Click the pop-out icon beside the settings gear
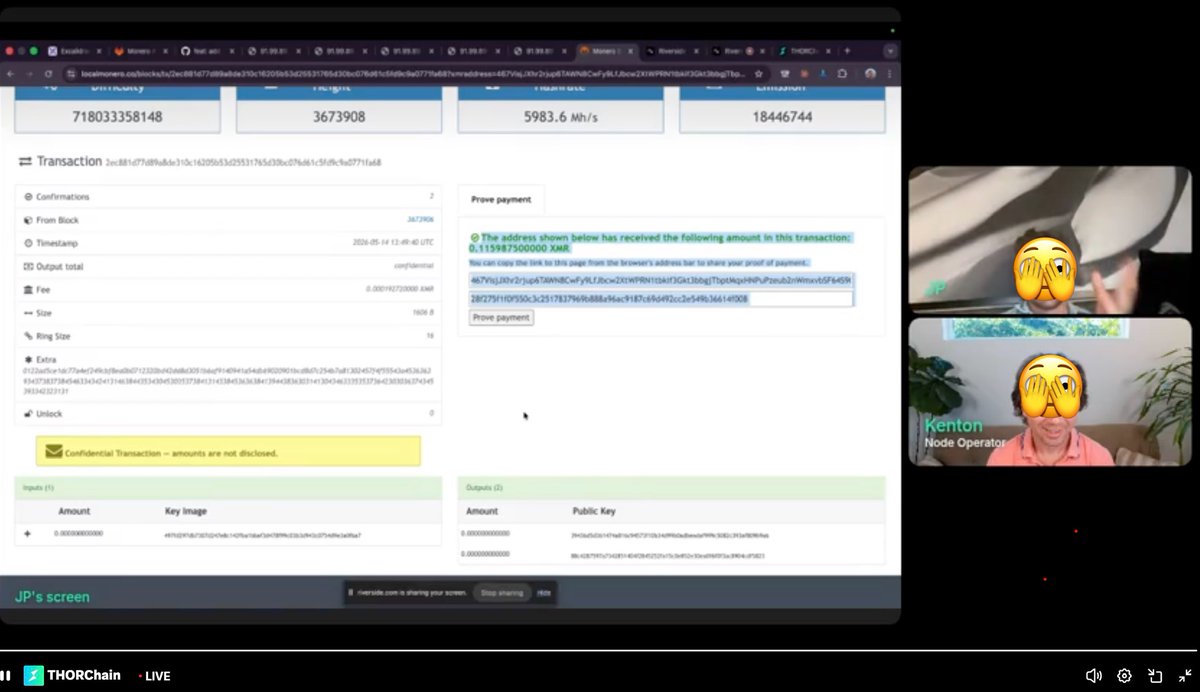Image resolution: width=1200 pixels, height=692 pixels. coord(1155,676)
